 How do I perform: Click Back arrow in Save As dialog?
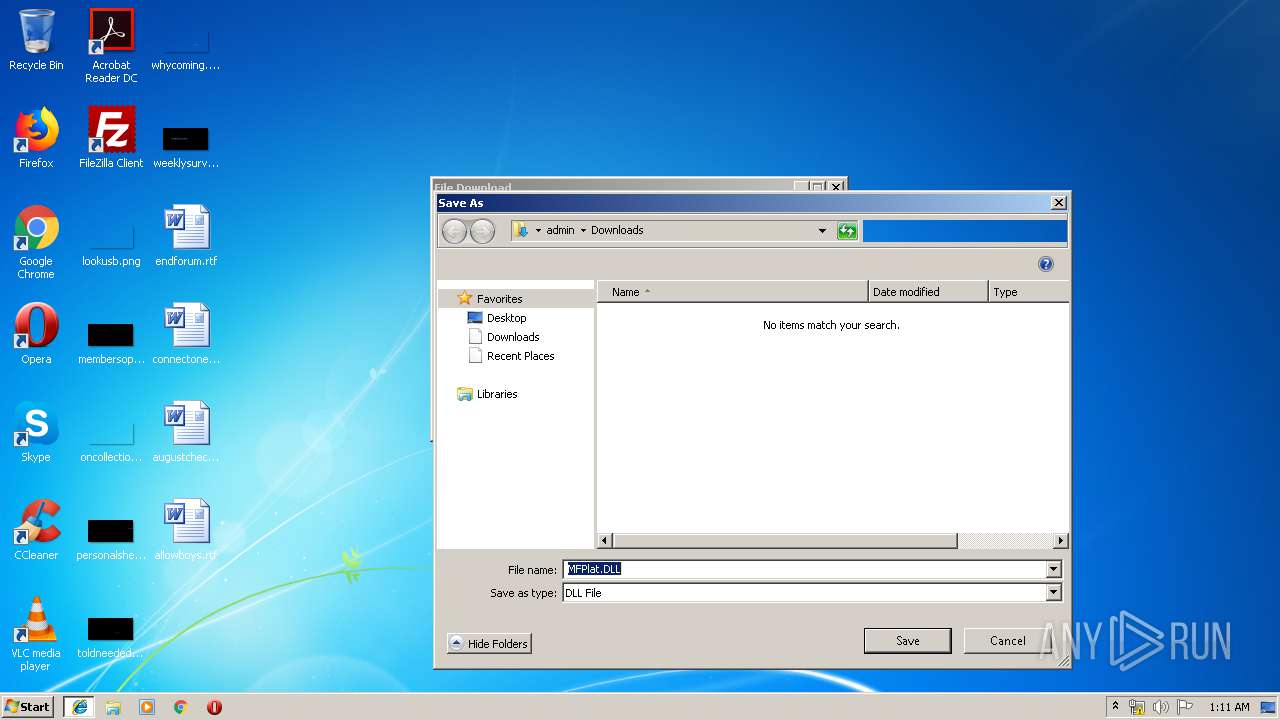(x=455, y=231)
